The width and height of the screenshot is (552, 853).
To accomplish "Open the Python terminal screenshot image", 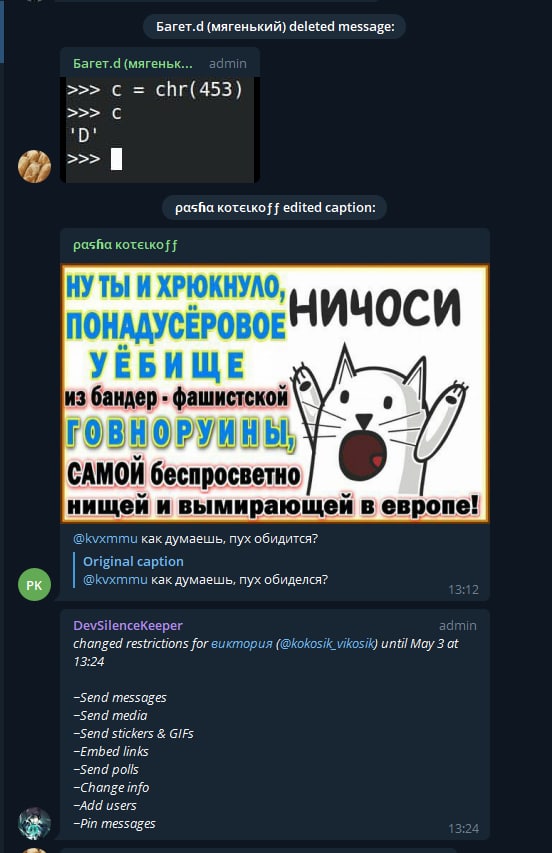I will pyautogui.click(x=160, y=129).
